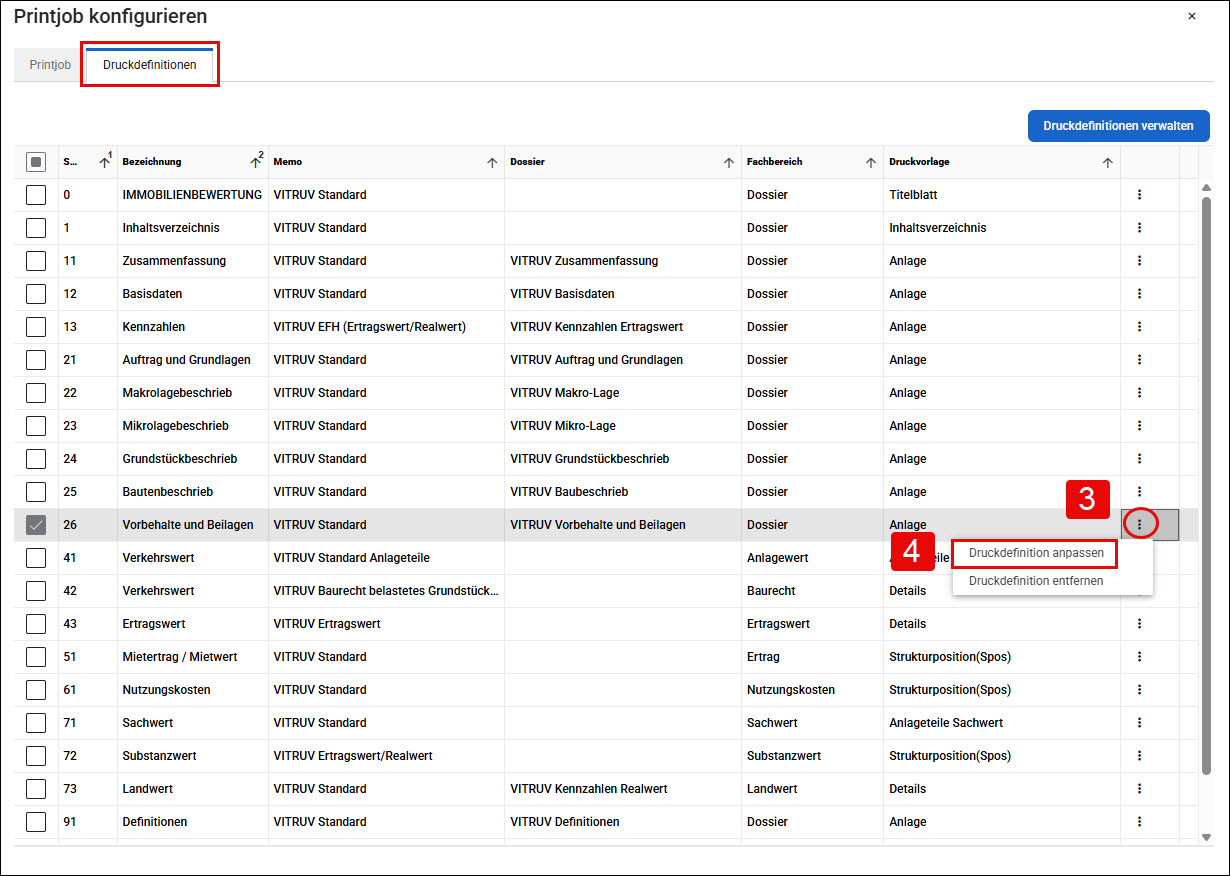
Task: Open the three-dot menu for Definitionen row
Action: pyautogui.click(x=1139, y=822)
